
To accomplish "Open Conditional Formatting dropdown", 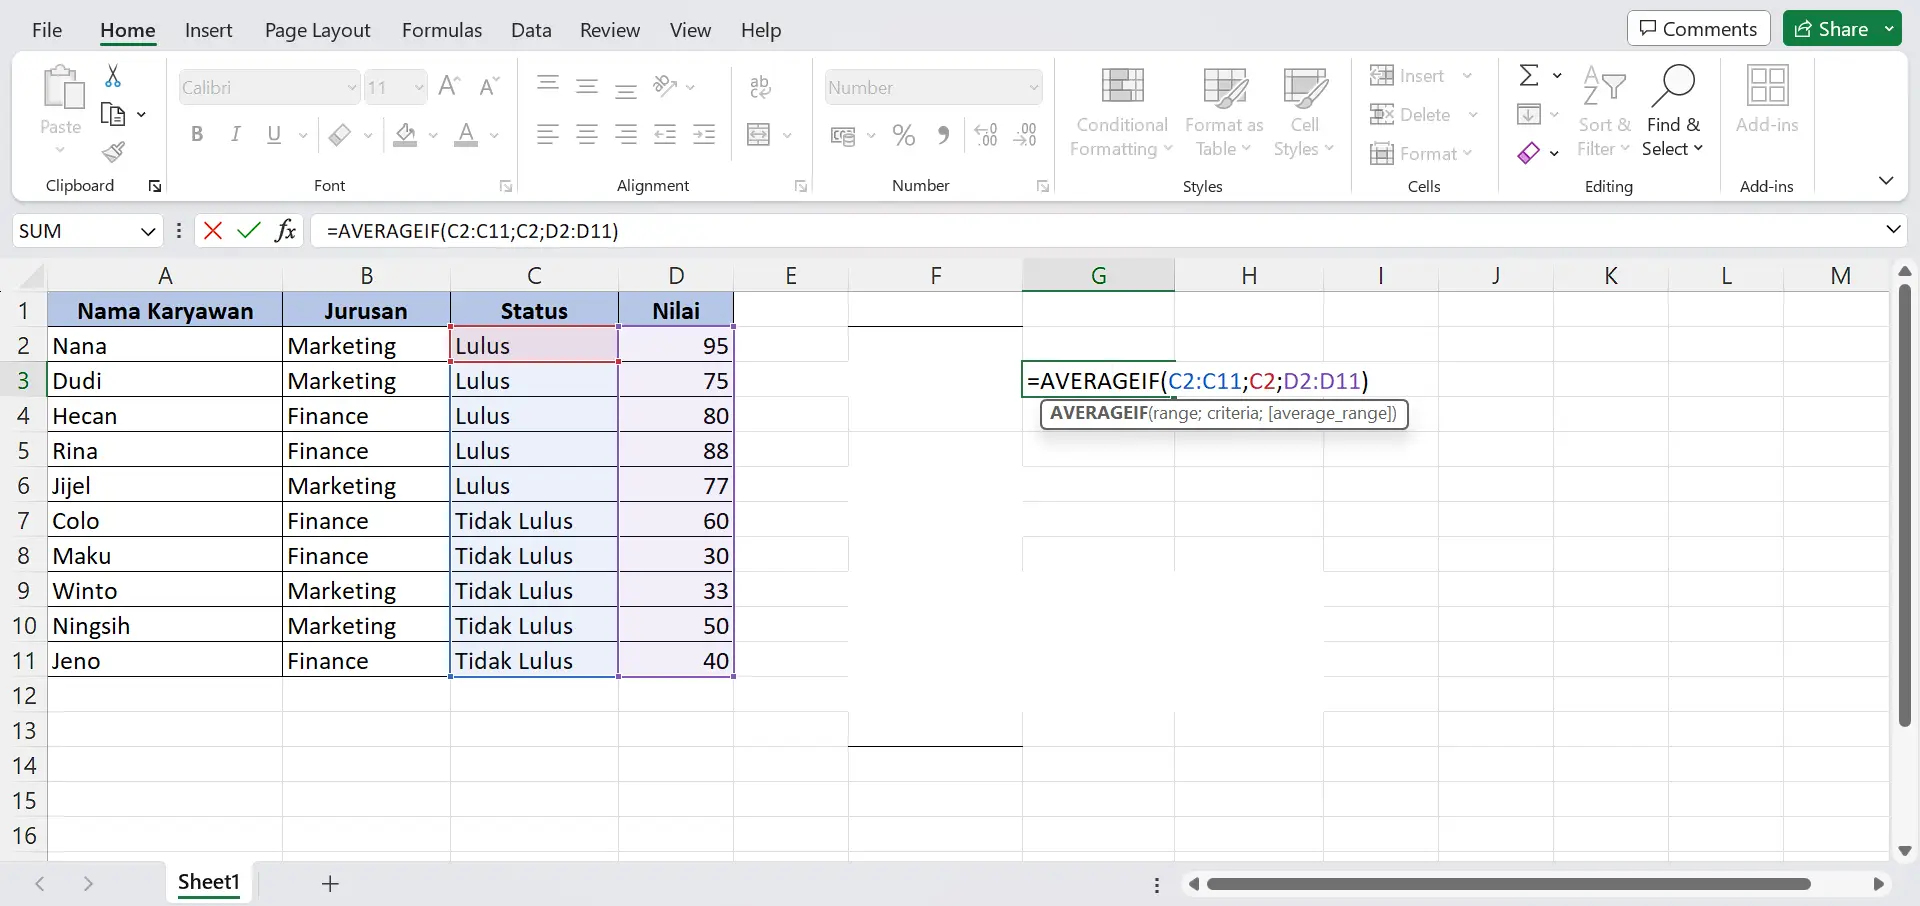I will [1121, 112].
